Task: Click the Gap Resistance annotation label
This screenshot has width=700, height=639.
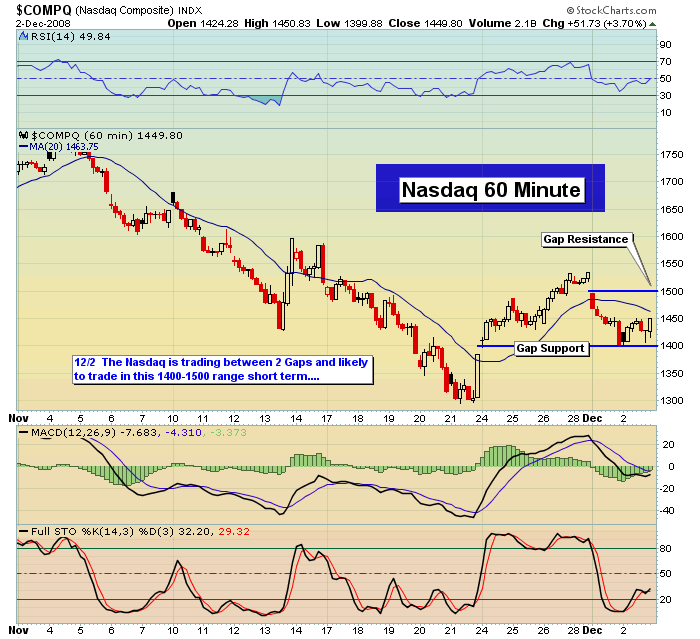Action: pyautogui.click(x=586, y=239)
